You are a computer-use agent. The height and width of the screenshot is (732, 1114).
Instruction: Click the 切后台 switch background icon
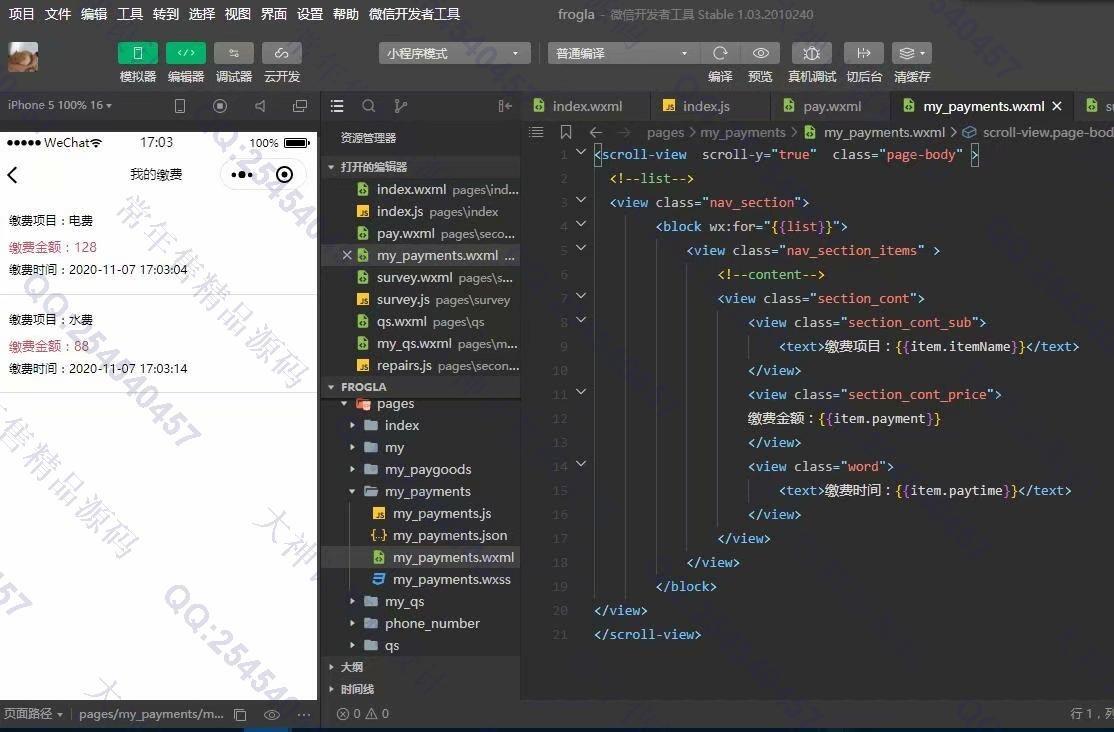tap(864, 53)
